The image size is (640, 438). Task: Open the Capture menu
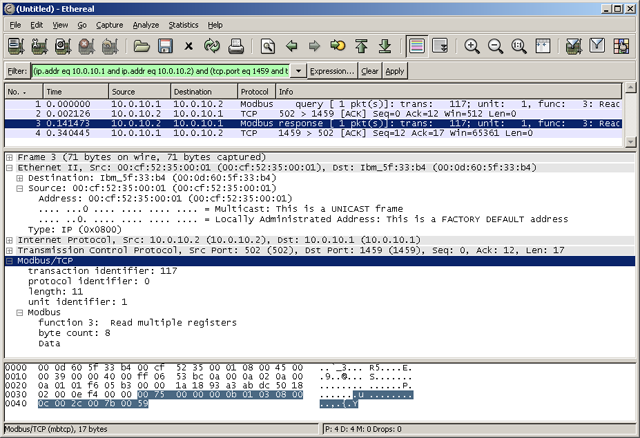109,25
